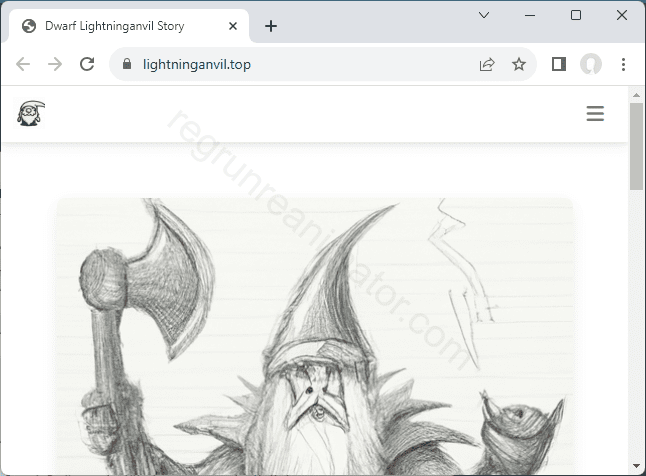
Task: Click the vertical scrollbar thumb
Action: tap(637, 145)
